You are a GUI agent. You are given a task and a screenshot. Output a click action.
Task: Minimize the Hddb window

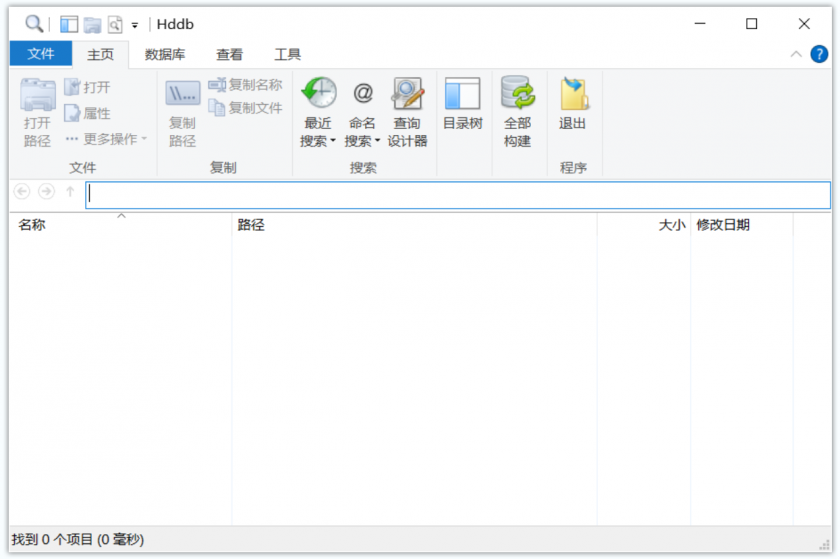coord(700,24)
